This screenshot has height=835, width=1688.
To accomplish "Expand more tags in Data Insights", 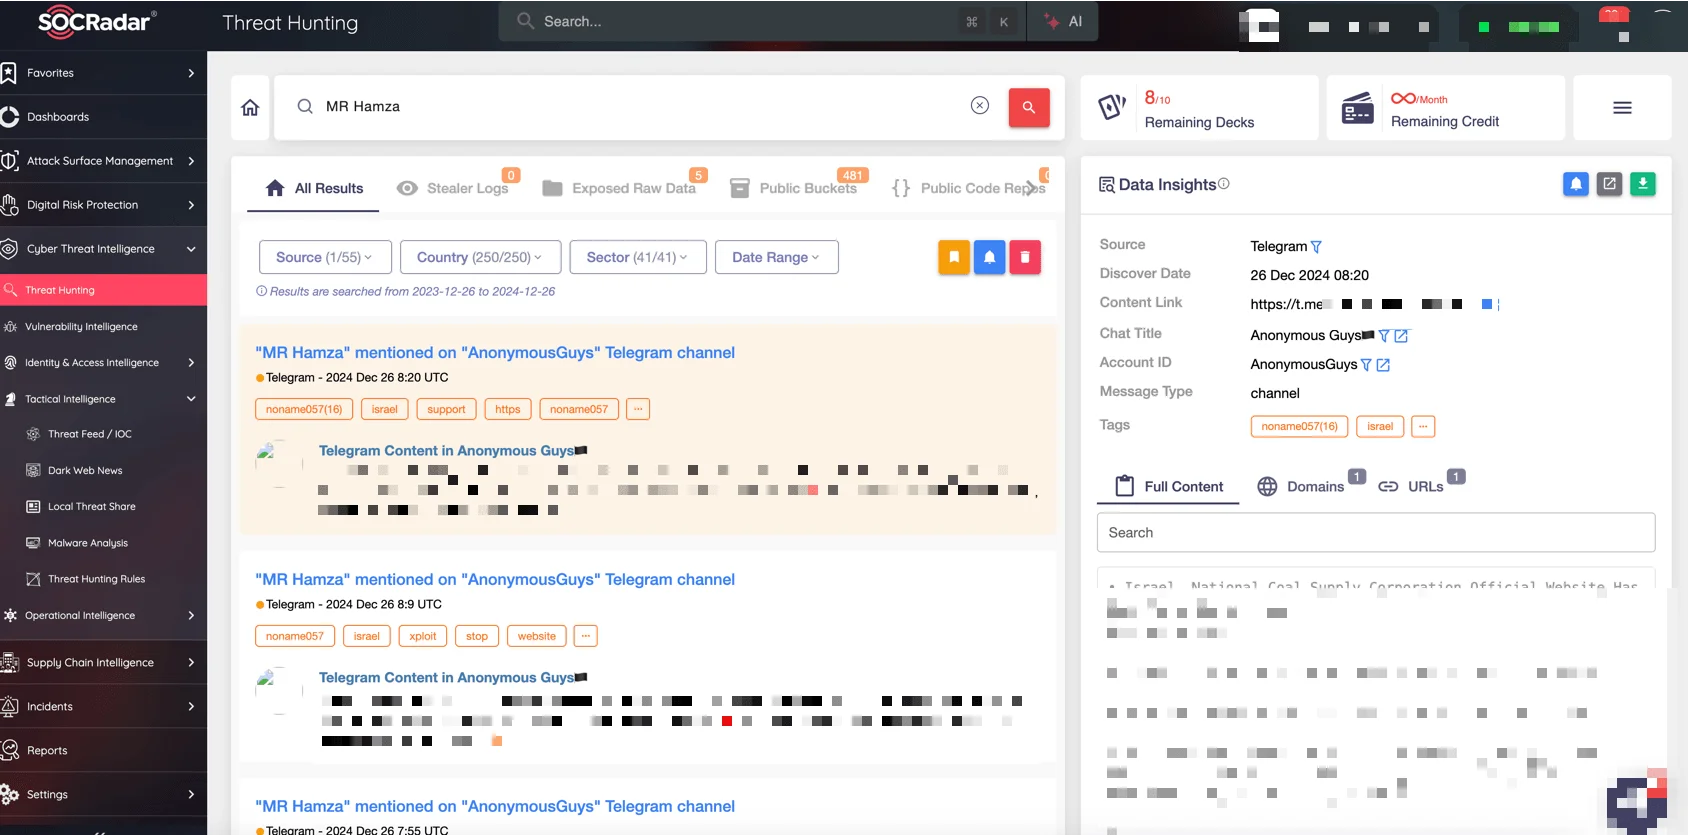I will point(1423,426).
